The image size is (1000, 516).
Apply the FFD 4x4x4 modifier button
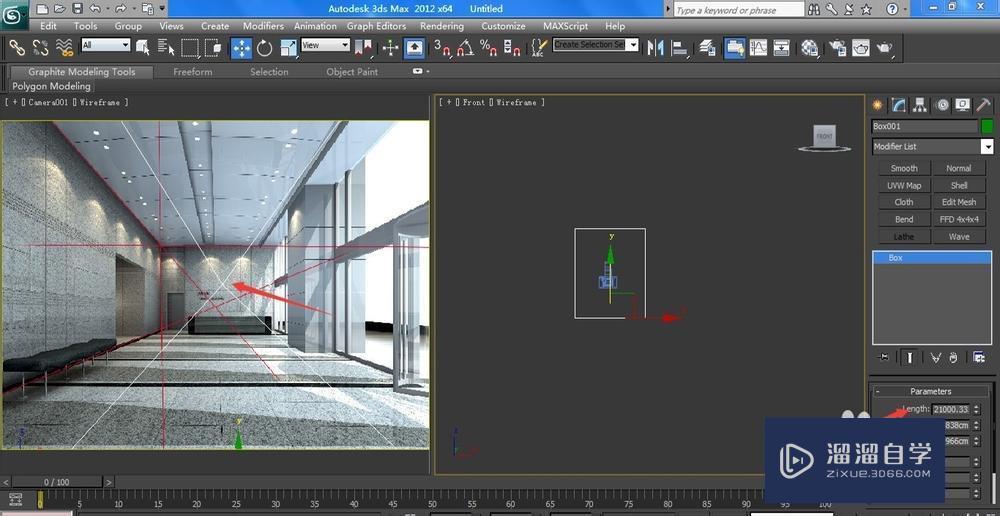(959, 219)
